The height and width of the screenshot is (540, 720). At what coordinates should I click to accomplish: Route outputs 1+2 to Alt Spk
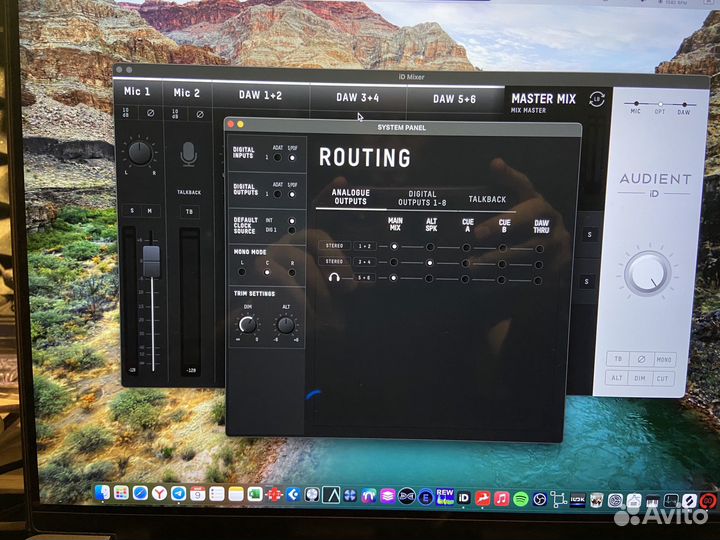point(430,246)
